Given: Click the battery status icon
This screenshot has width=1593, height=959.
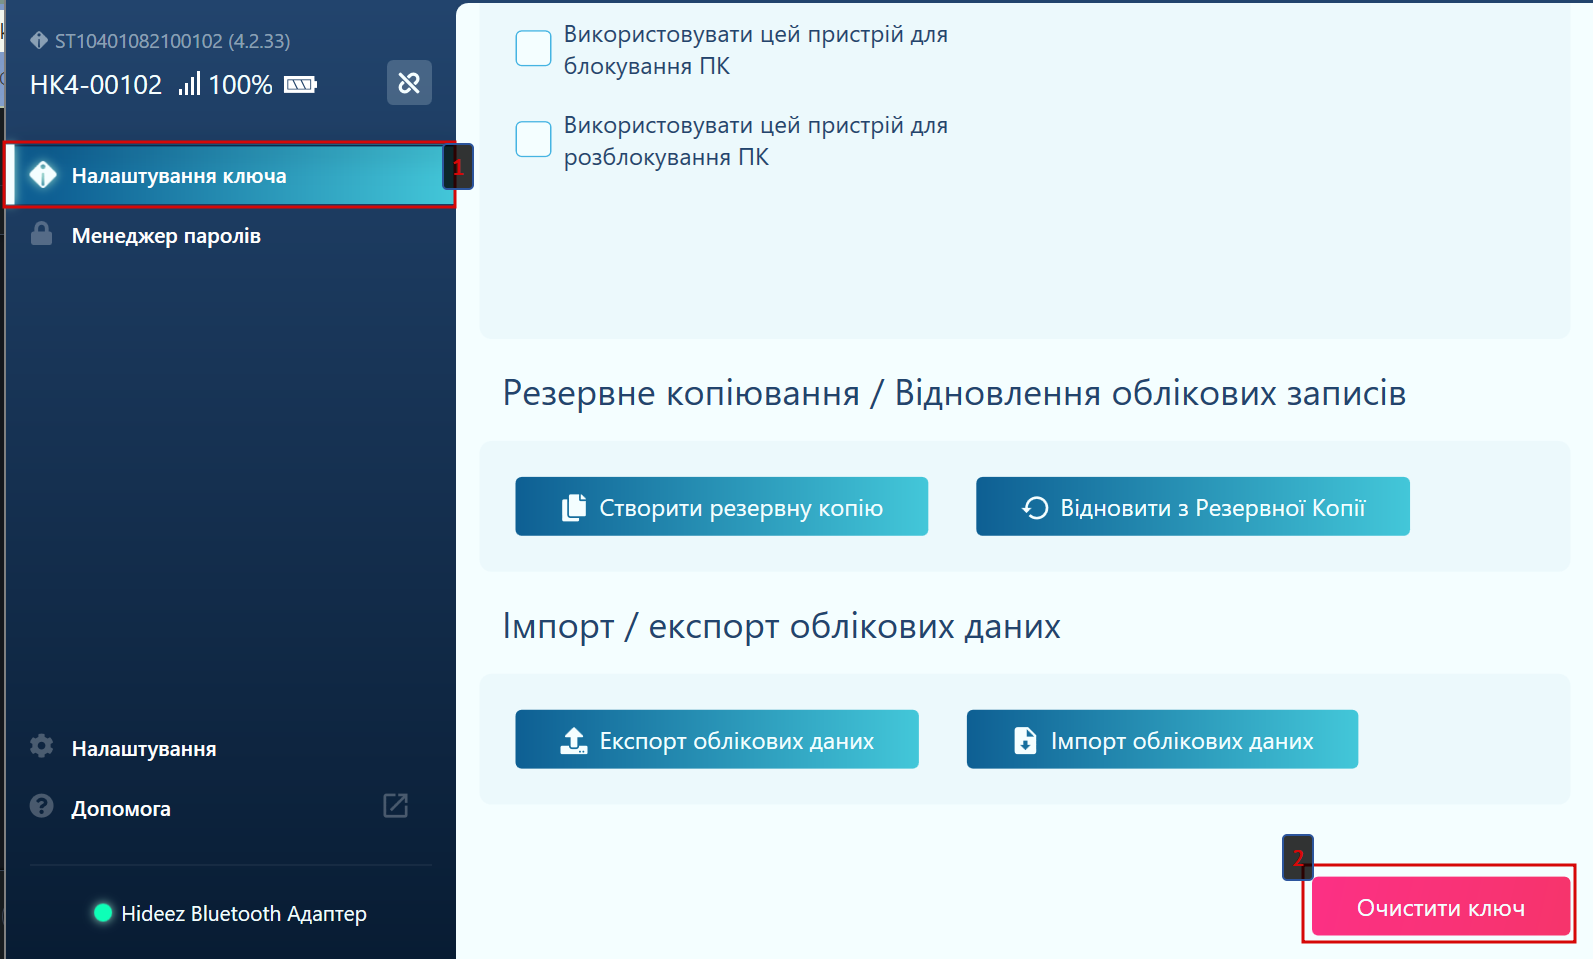Looking at the screenshot, I should pyautogui.click(x=300, y=85).
